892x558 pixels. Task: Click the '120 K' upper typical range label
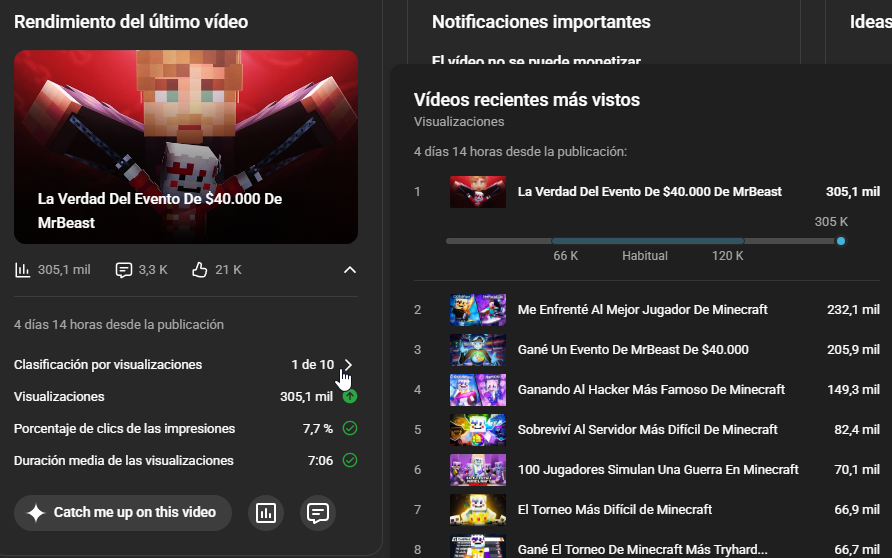(x=728, y=256)
